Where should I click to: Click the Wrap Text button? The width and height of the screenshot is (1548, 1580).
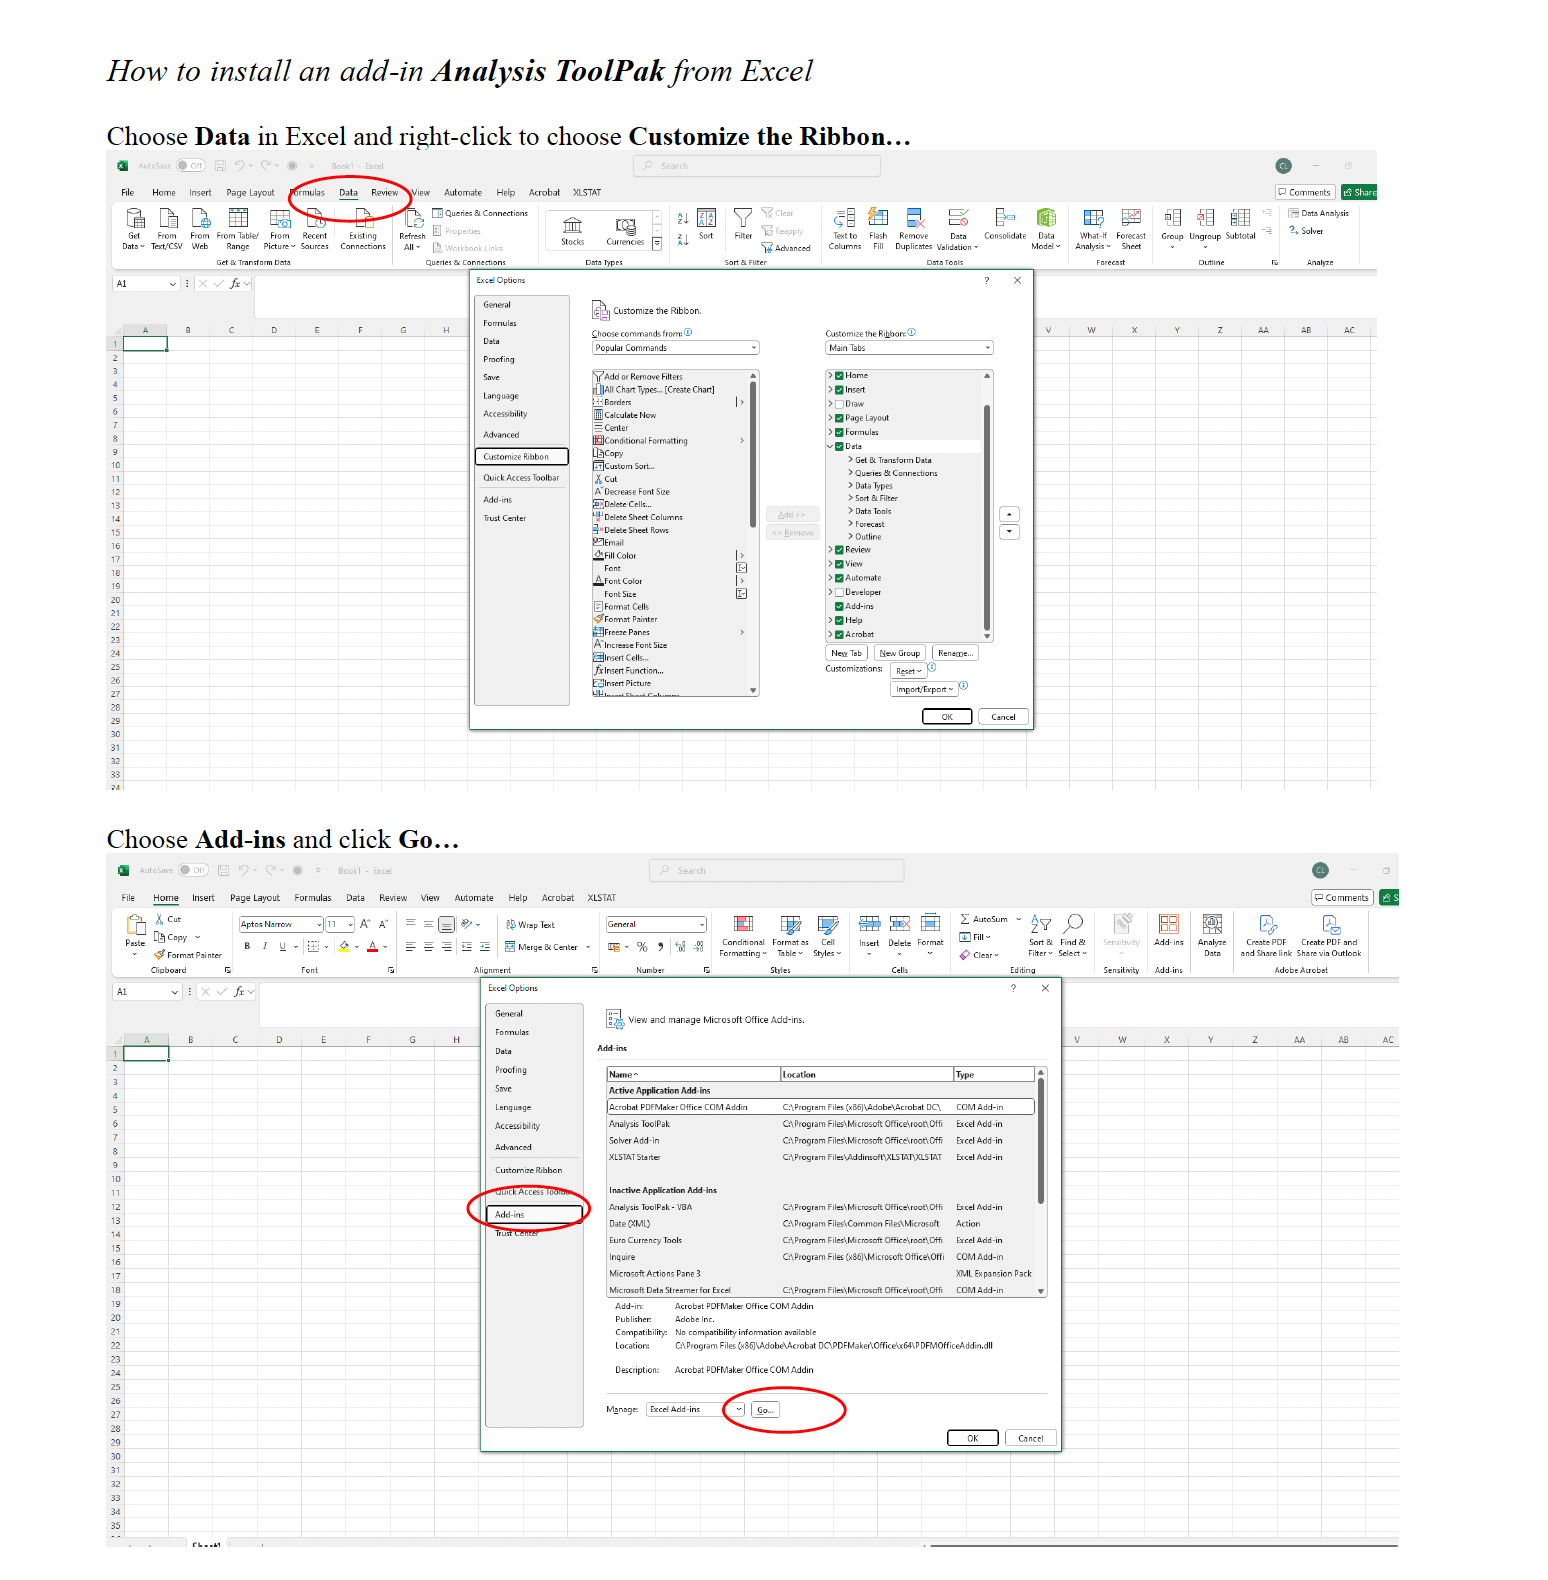(x=530, y=925)
